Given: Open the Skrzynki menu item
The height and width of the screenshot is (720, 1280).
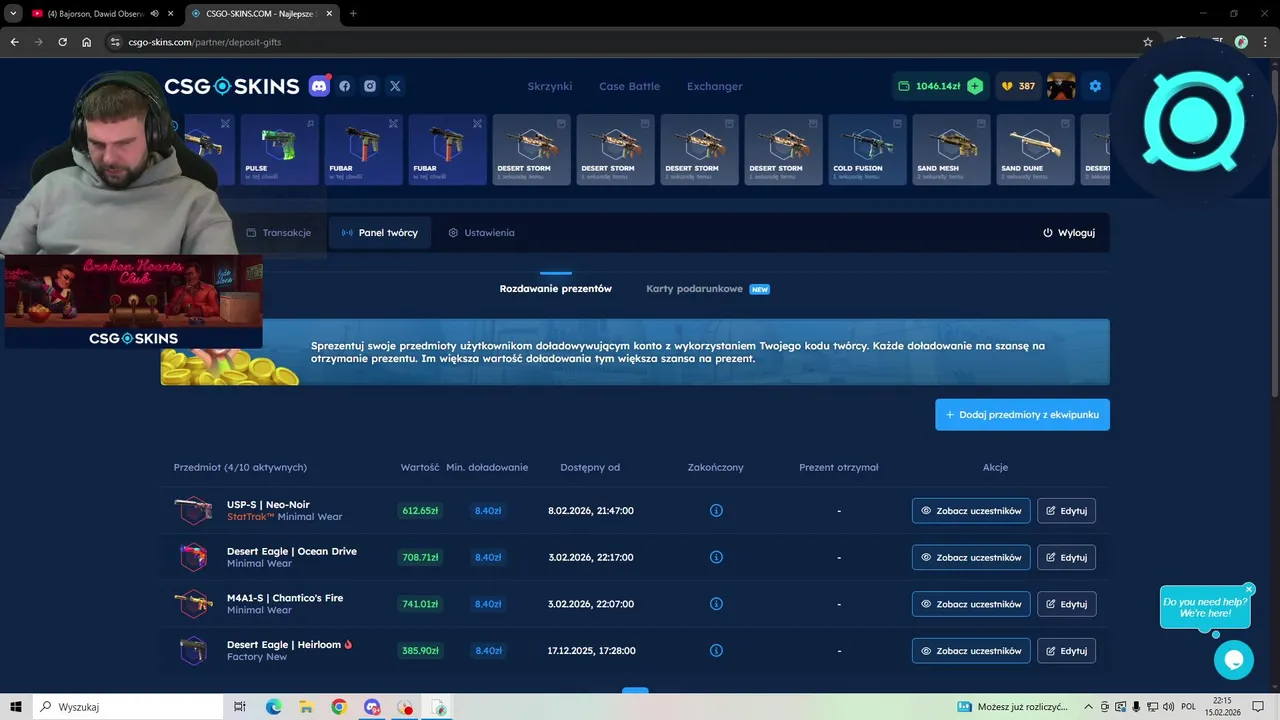Looking at the screenshot, I should pos(550,86).
